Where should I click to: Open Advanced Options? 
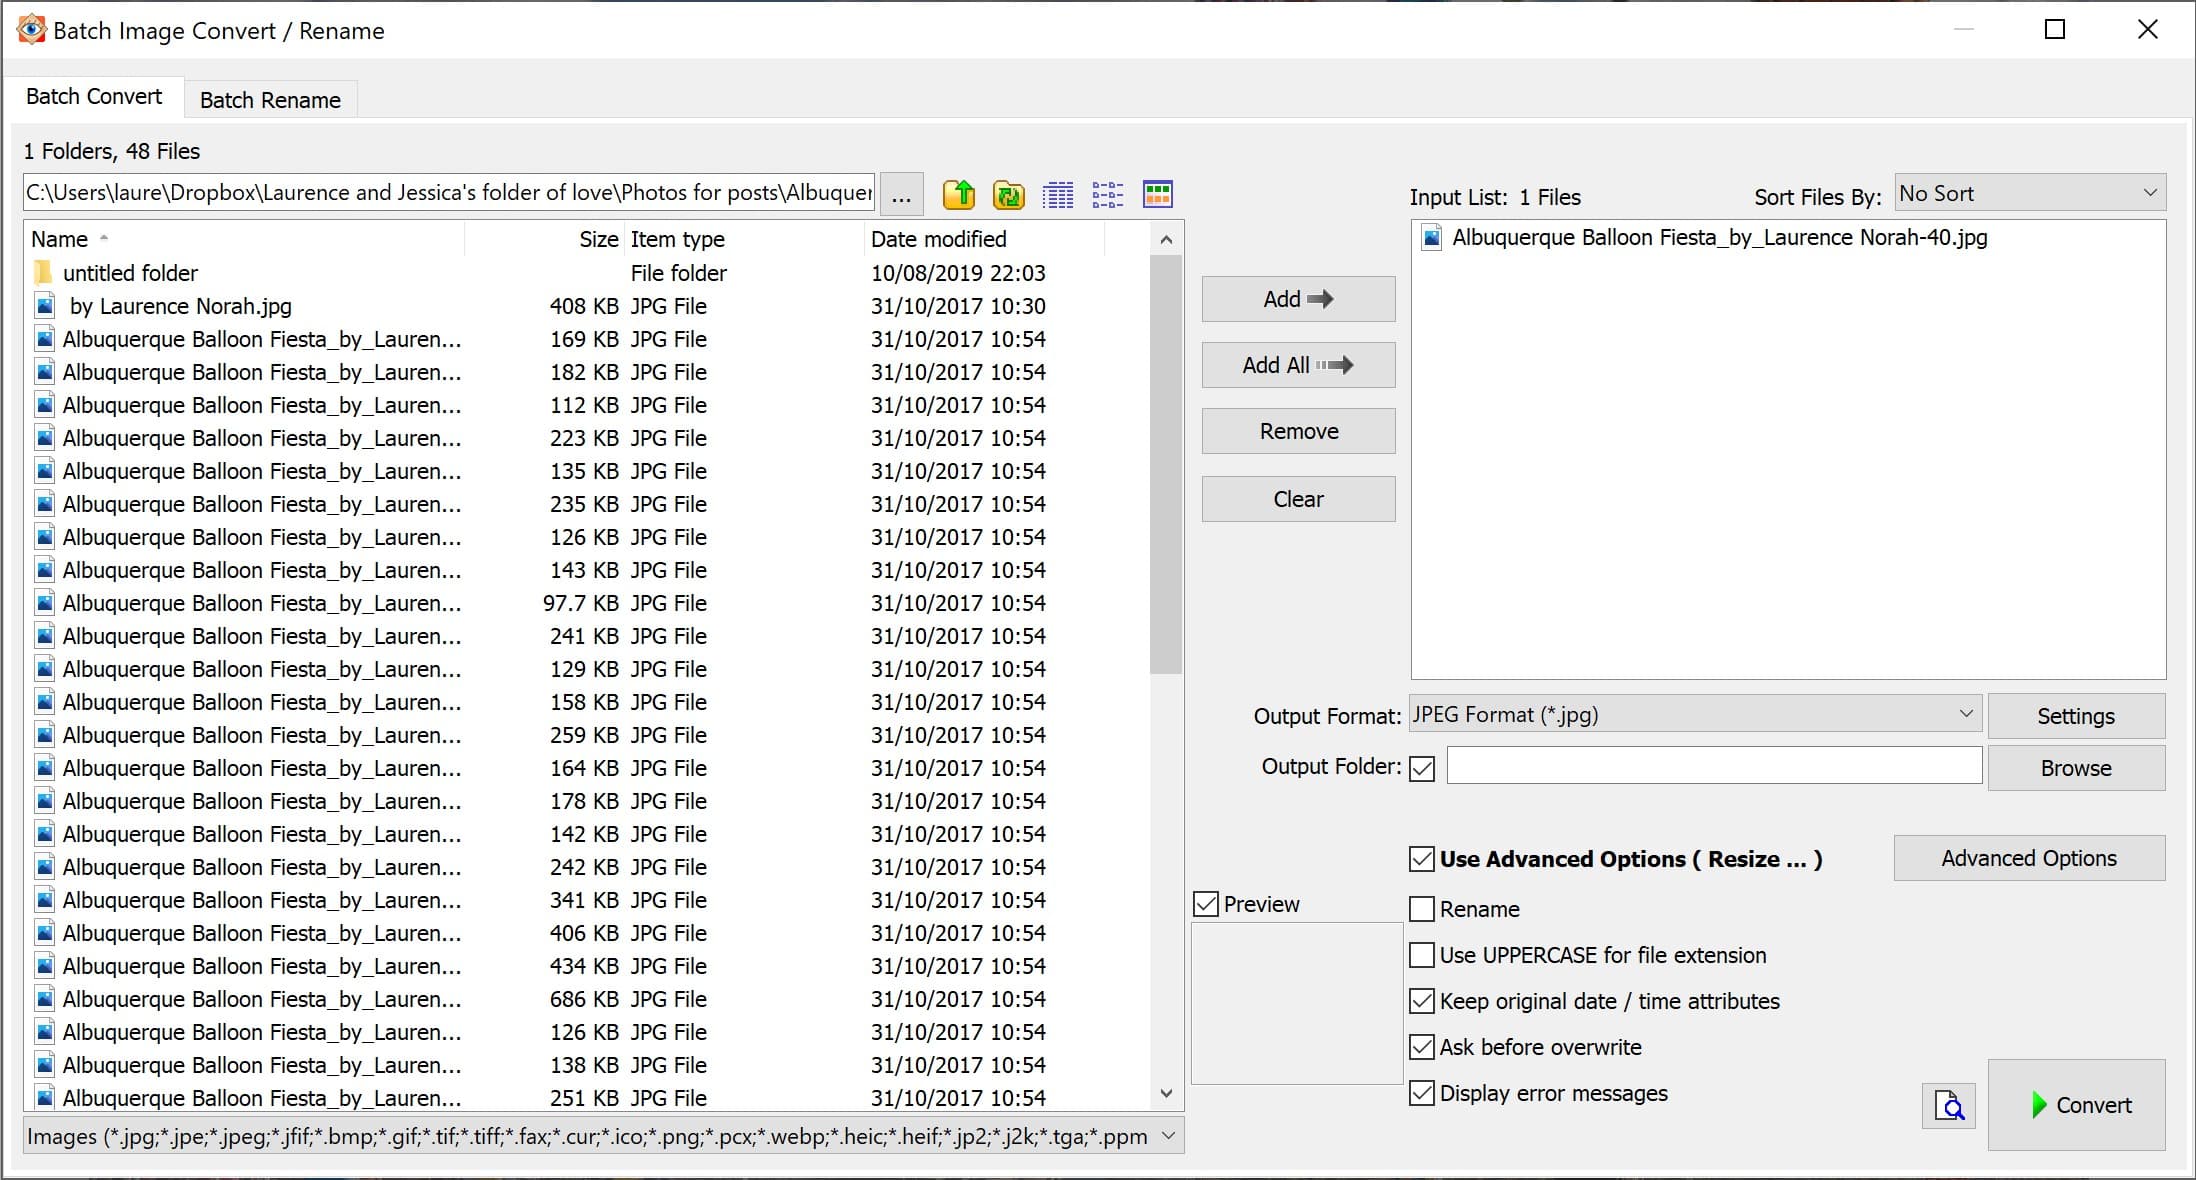[2028, 858]
